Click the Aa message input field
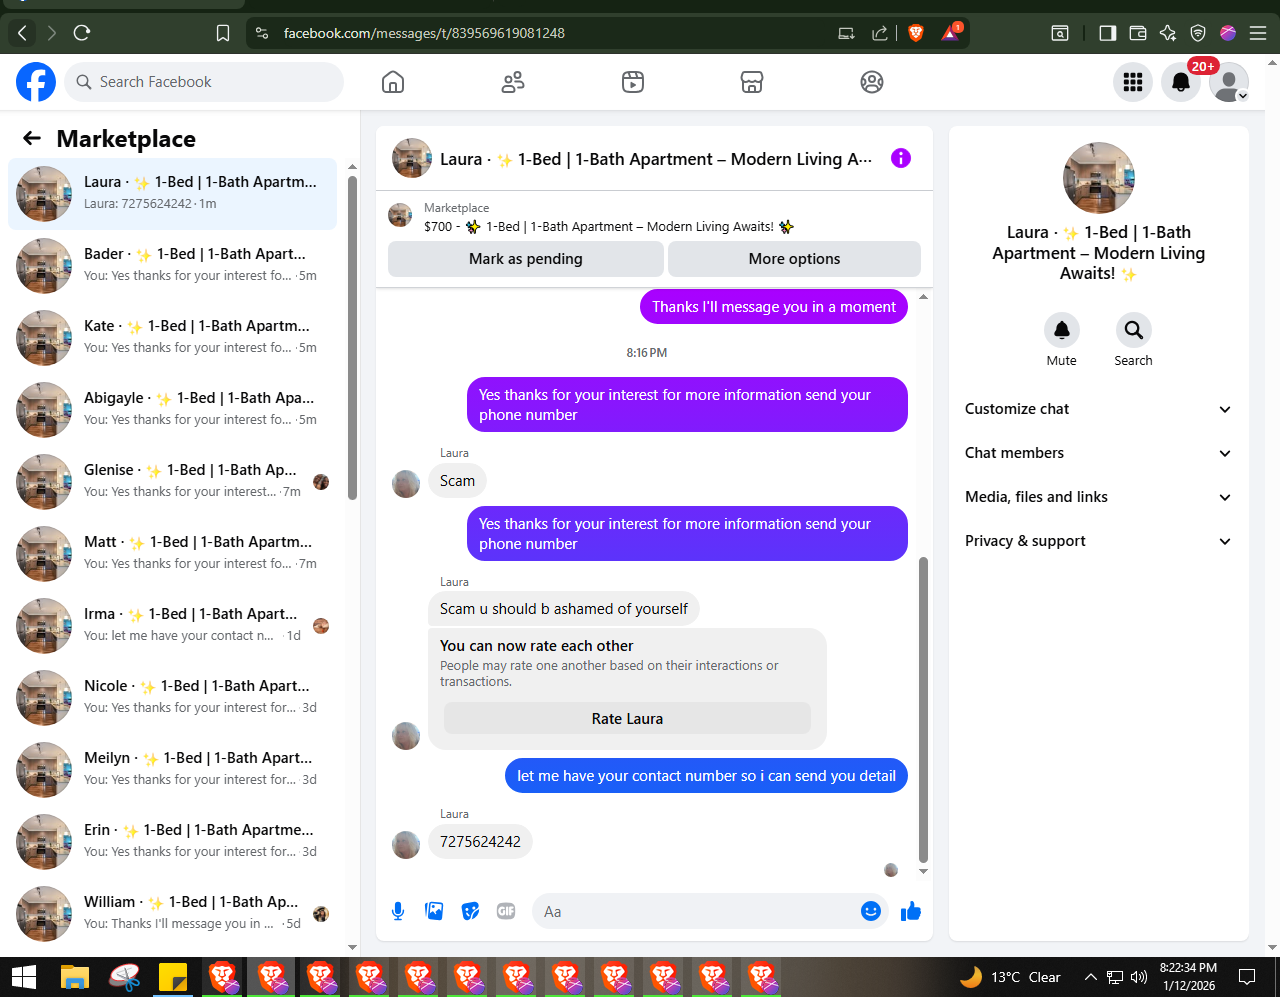This screenshot has width=1280, height=997. click(x=696, y=911)
